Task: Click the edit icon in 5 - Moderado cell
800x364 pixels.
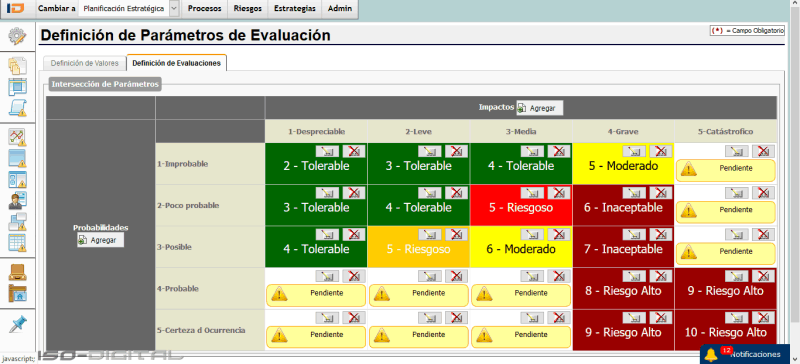Action: click(634, 151)
